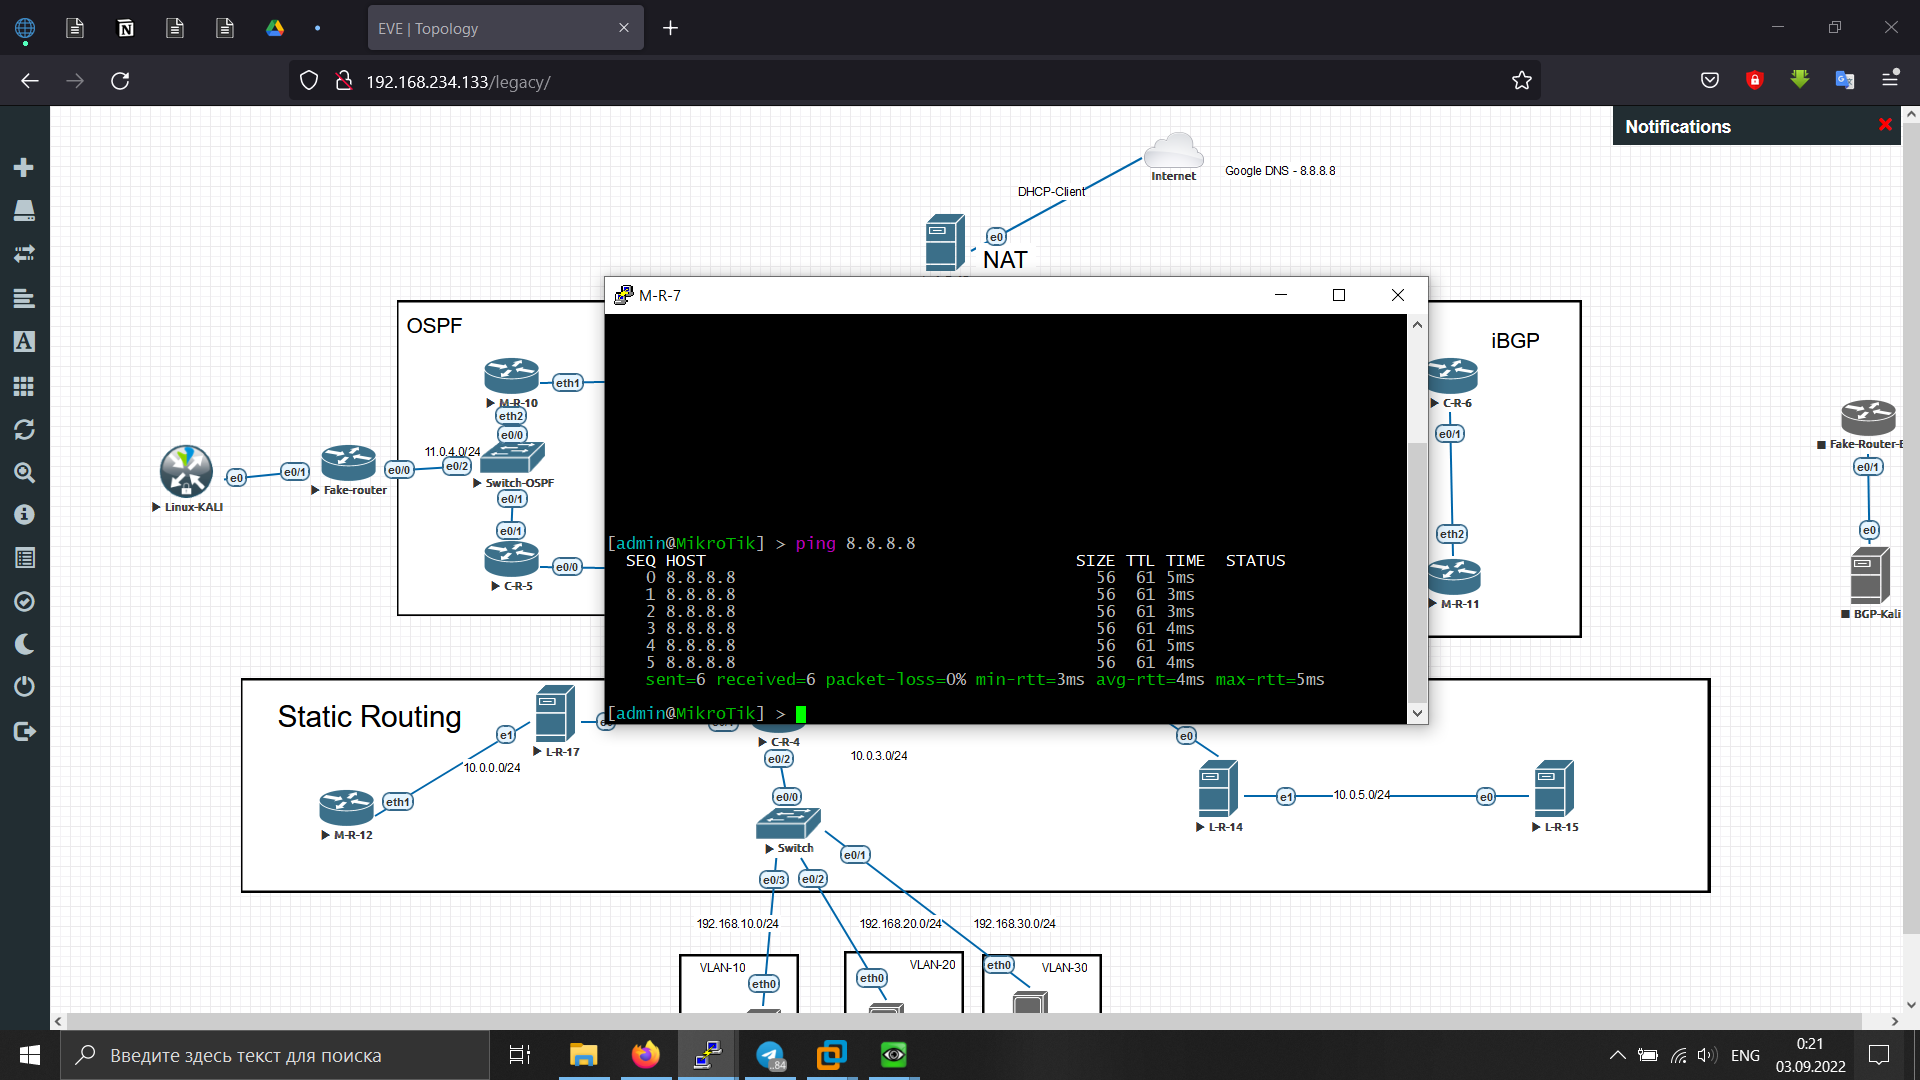1920x1080 pixels.
Task: Click the Windows taskbar search box
Action: [275, 1055]
